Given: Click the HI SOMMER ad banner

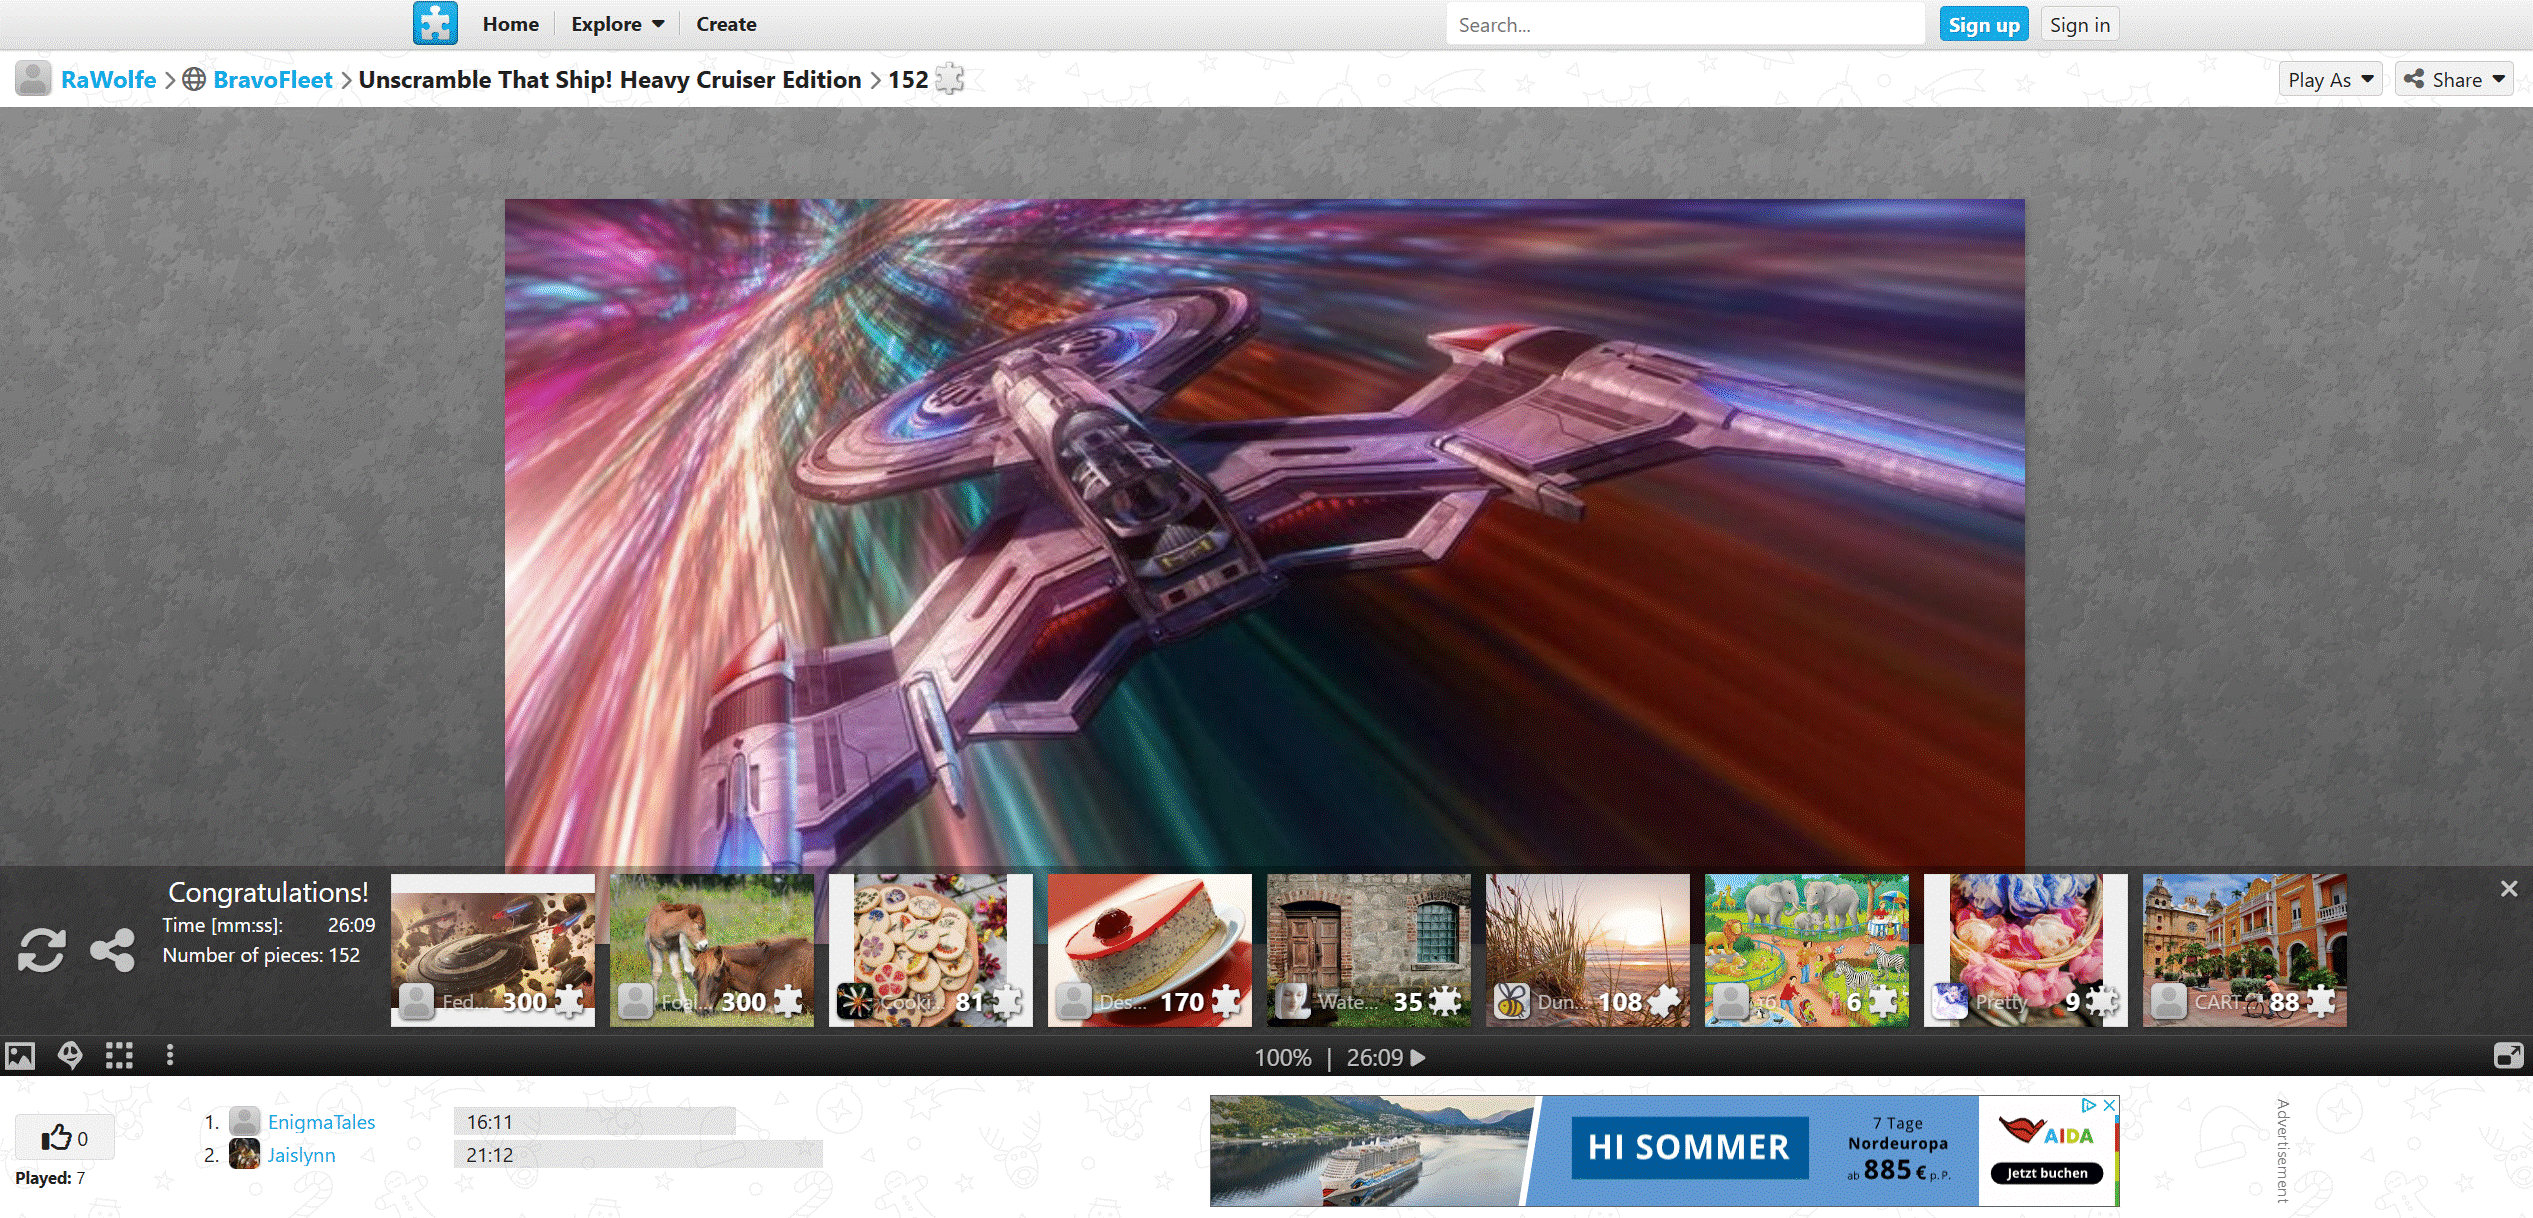Looking at the screenshot, I should [x=1664, y=1151].
